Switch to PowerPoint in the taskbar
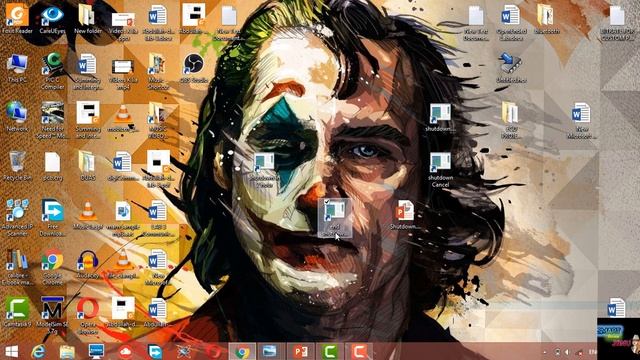This screenshot has height=360, width=640. [x=300, y=351]
